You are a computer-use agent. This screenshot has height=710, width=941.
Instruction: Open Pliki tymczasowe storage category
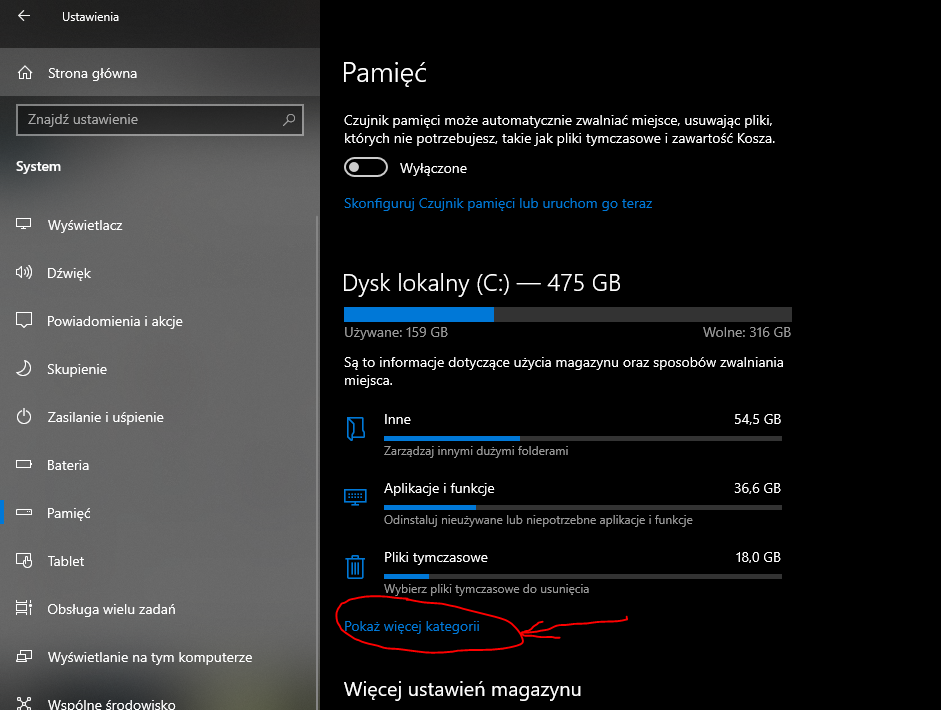tap(564, 573)
